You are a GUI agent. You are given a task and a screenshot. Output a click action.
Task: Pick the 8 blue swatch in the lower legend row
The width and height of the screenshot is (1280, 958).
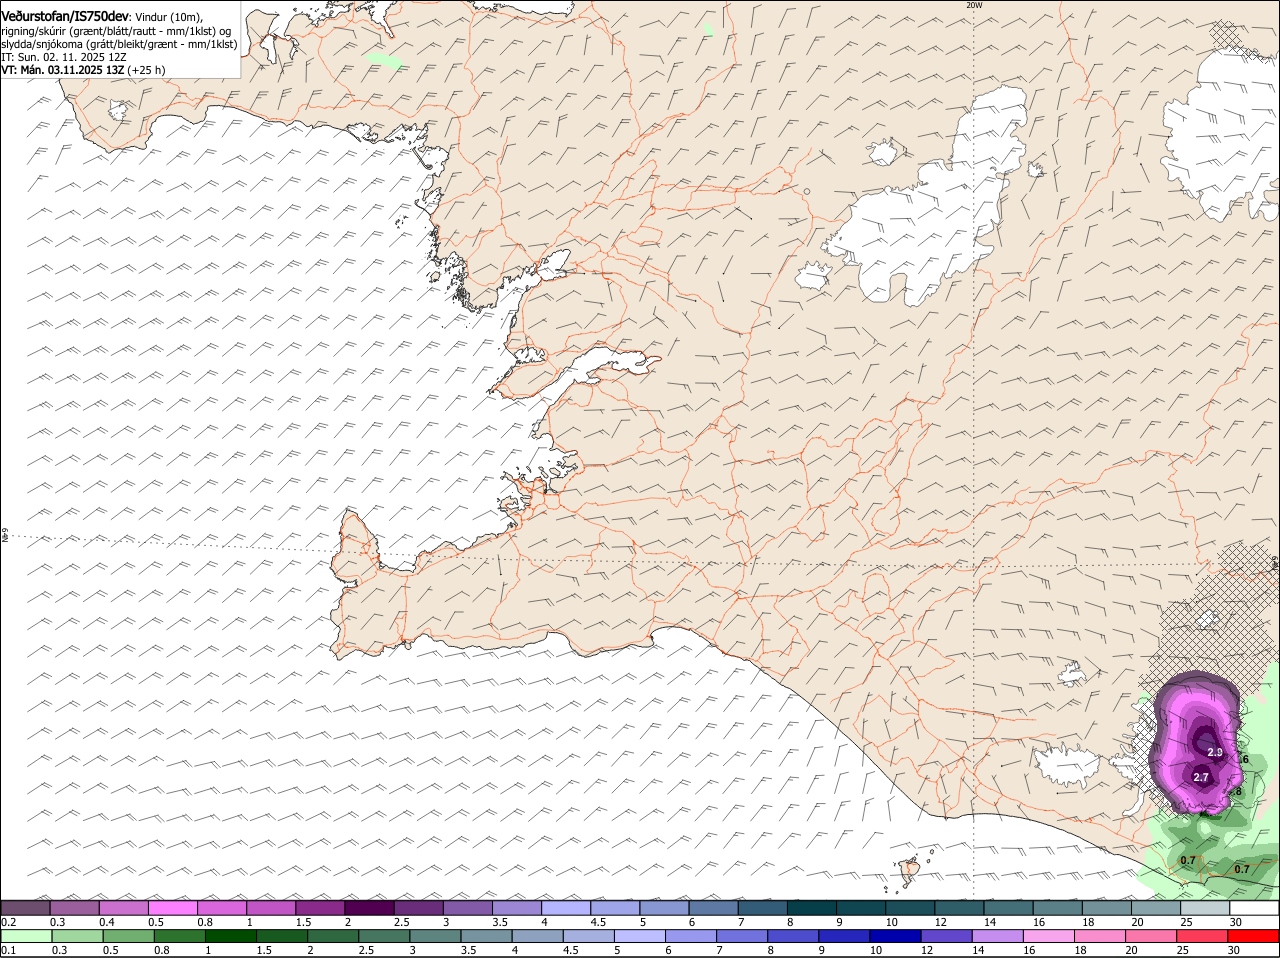[x=793, y=936]
